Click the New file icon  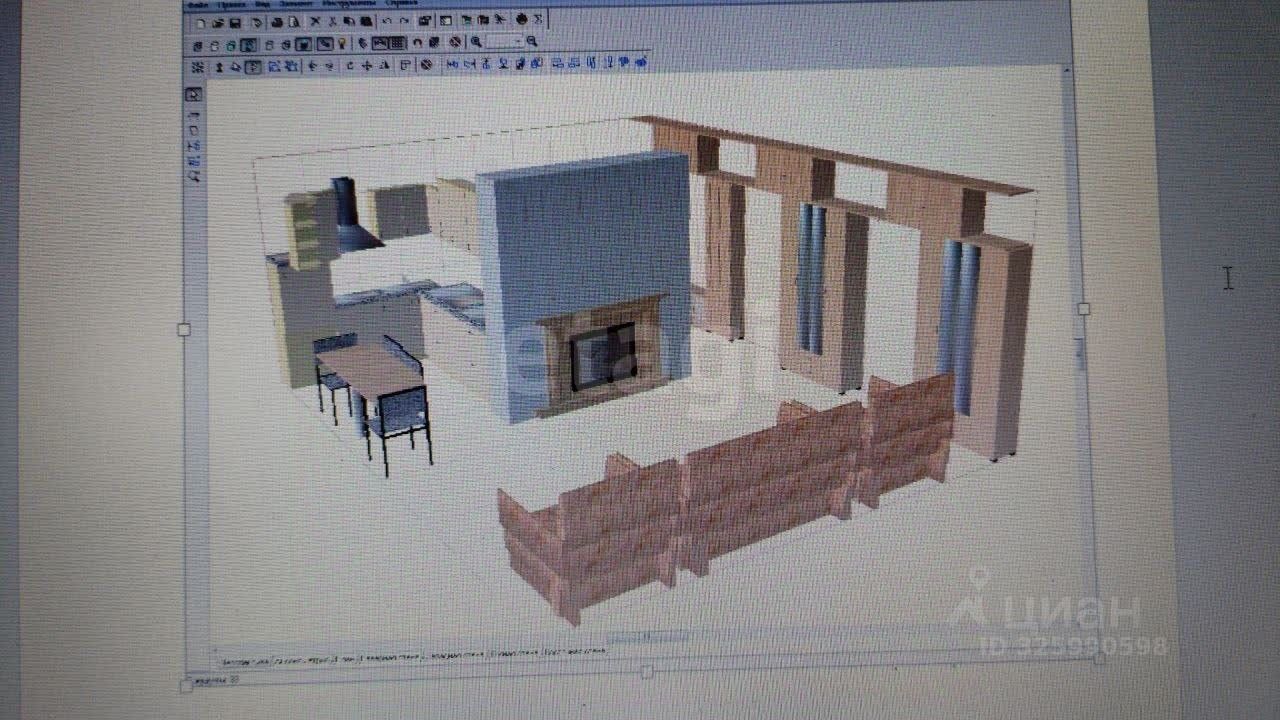[200, 22]
